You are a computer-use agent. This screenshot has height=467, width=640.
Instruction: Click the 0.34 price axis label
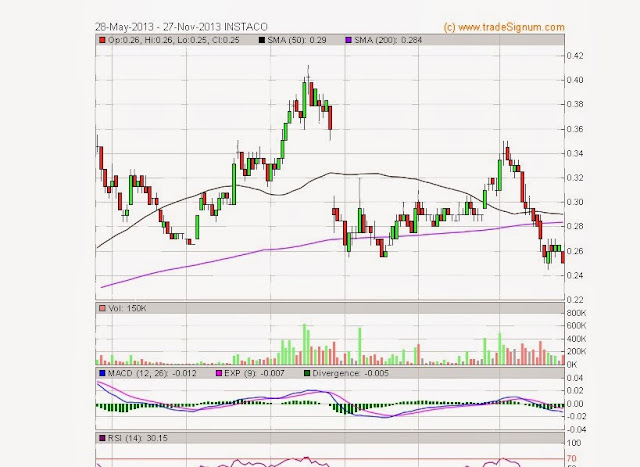point(575,153)
